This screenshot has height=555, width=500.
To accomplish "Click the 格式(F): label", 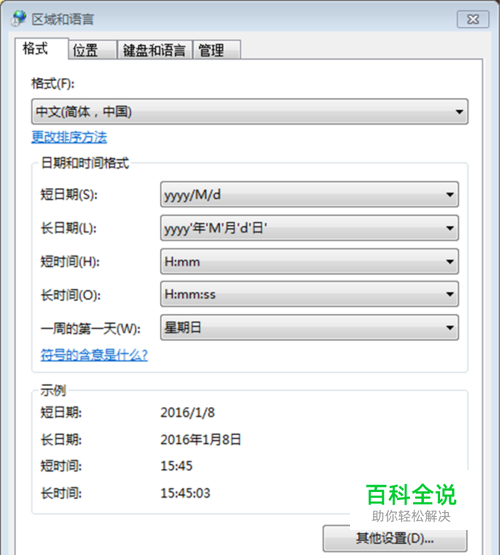I will (53, 84).
